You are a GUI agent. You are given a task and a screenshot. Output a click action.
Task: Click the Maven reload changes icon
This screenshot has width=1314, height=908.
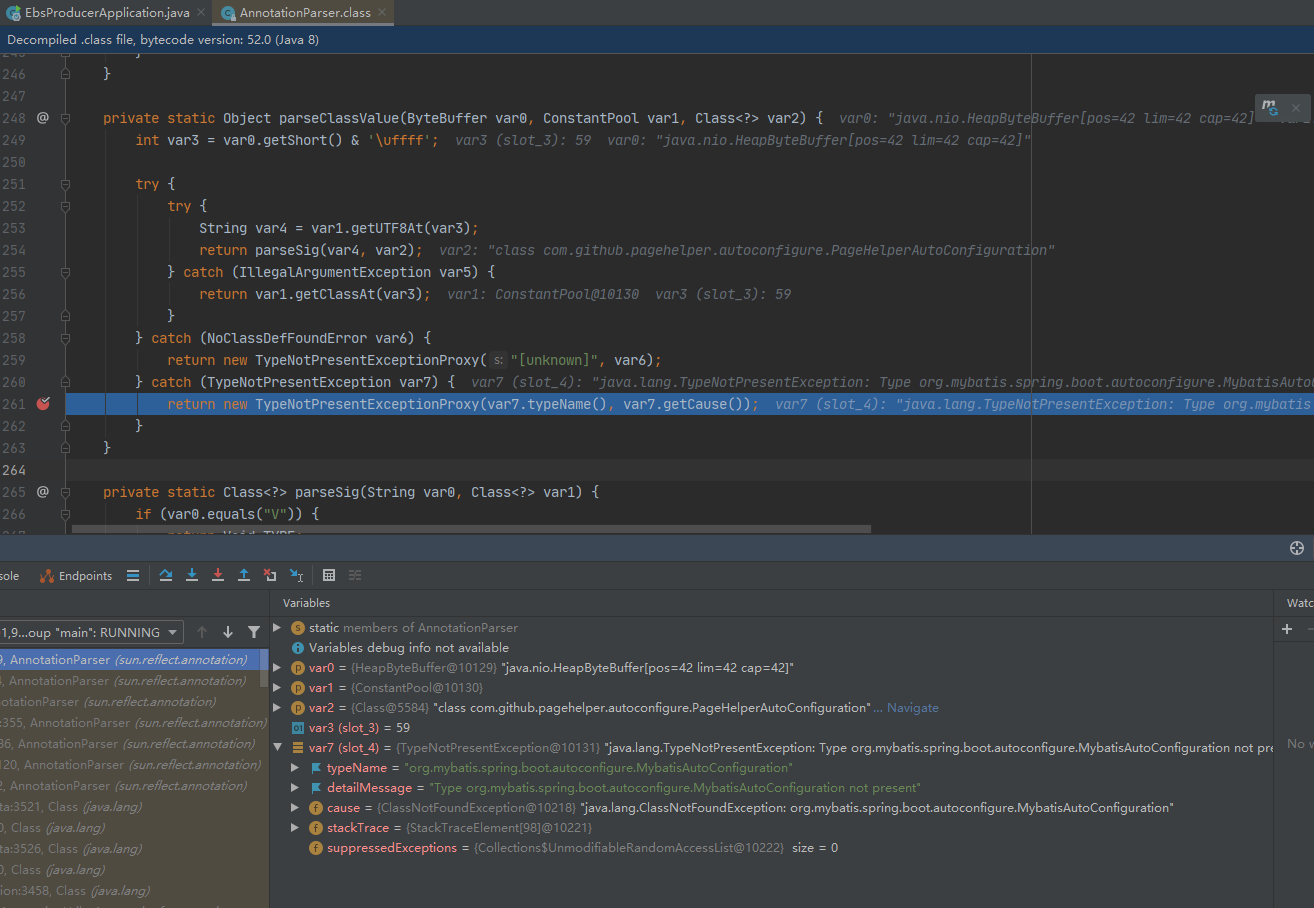tap(1270, 106)
